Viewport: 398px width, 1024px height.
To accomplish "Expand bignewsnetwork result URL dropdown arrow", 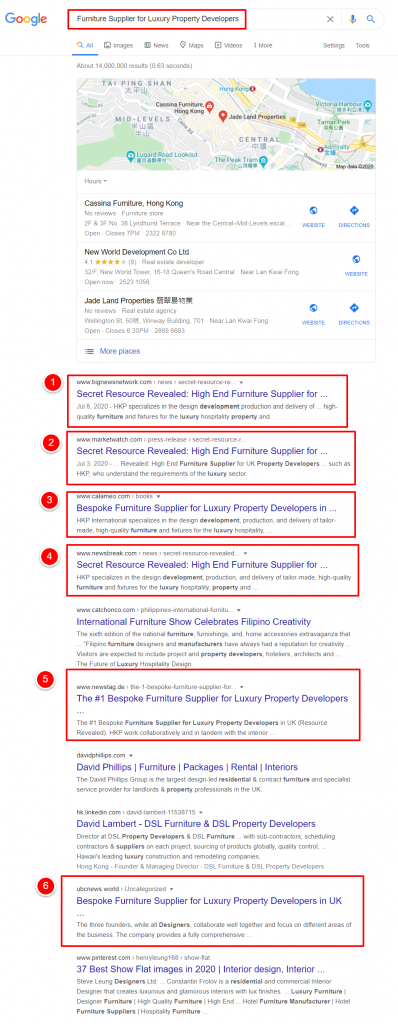I will 242,381.
